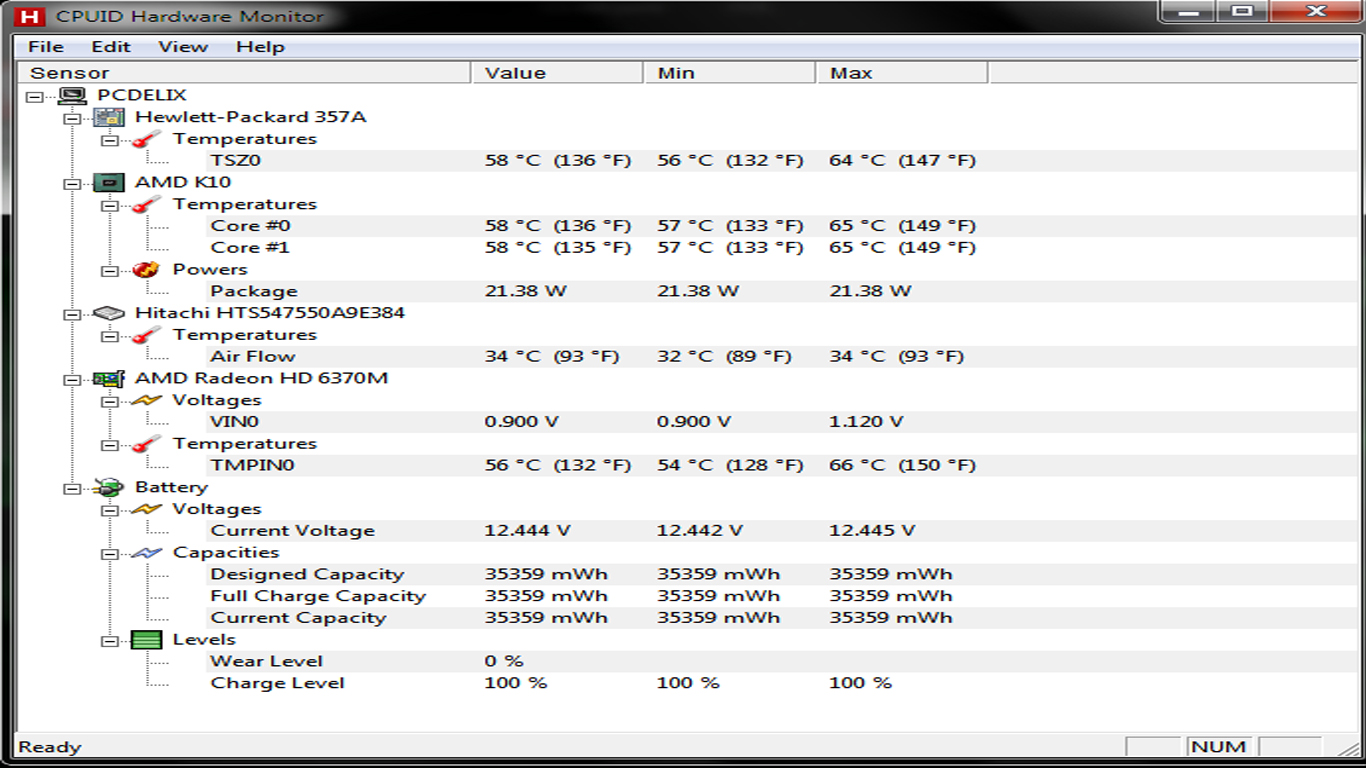Collapse the Battery node
Viewport: 1366px width, 768px height.
pos(72,488)
